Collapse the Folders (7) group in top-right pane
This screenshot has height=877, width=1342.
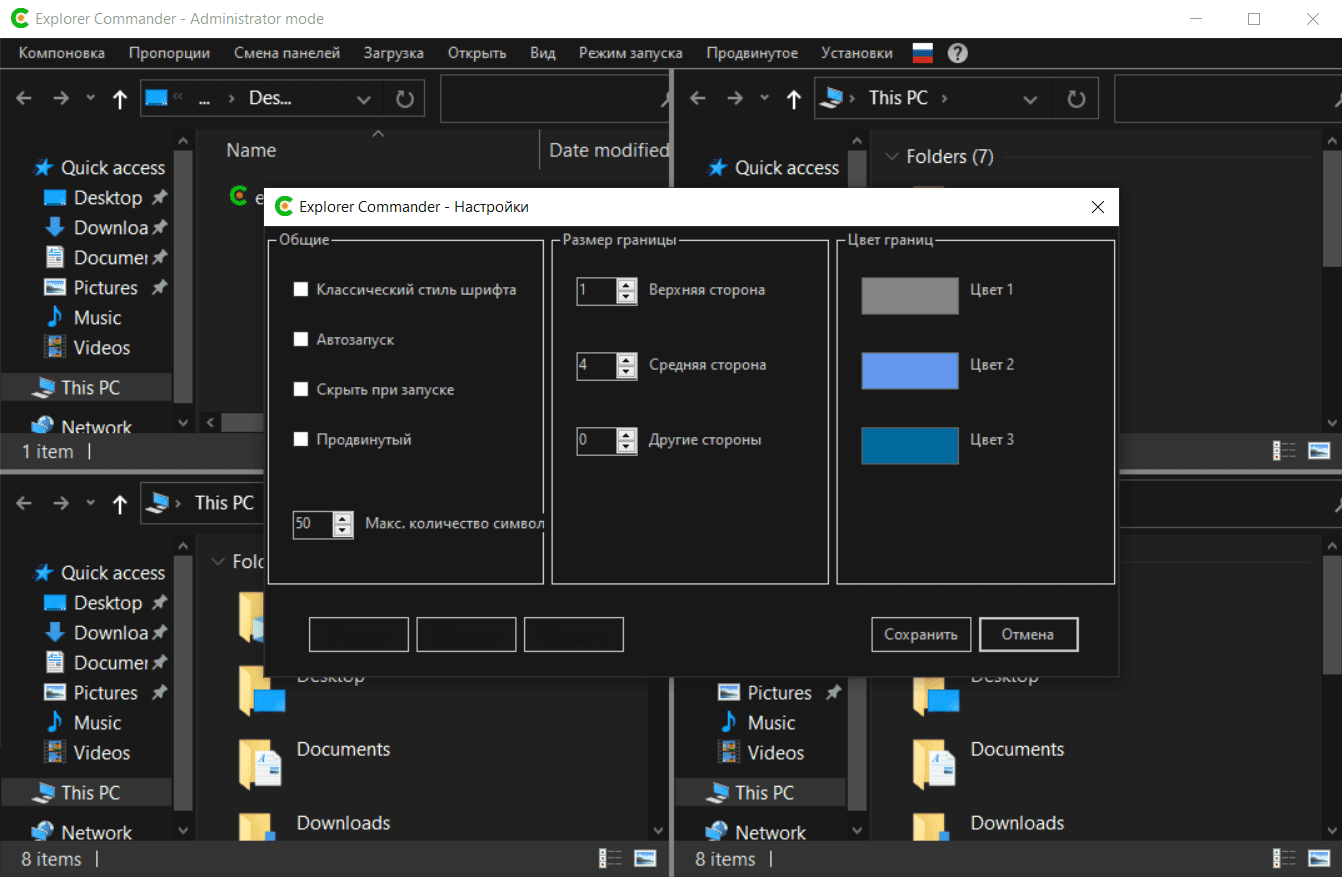click(x=891, y=157)
